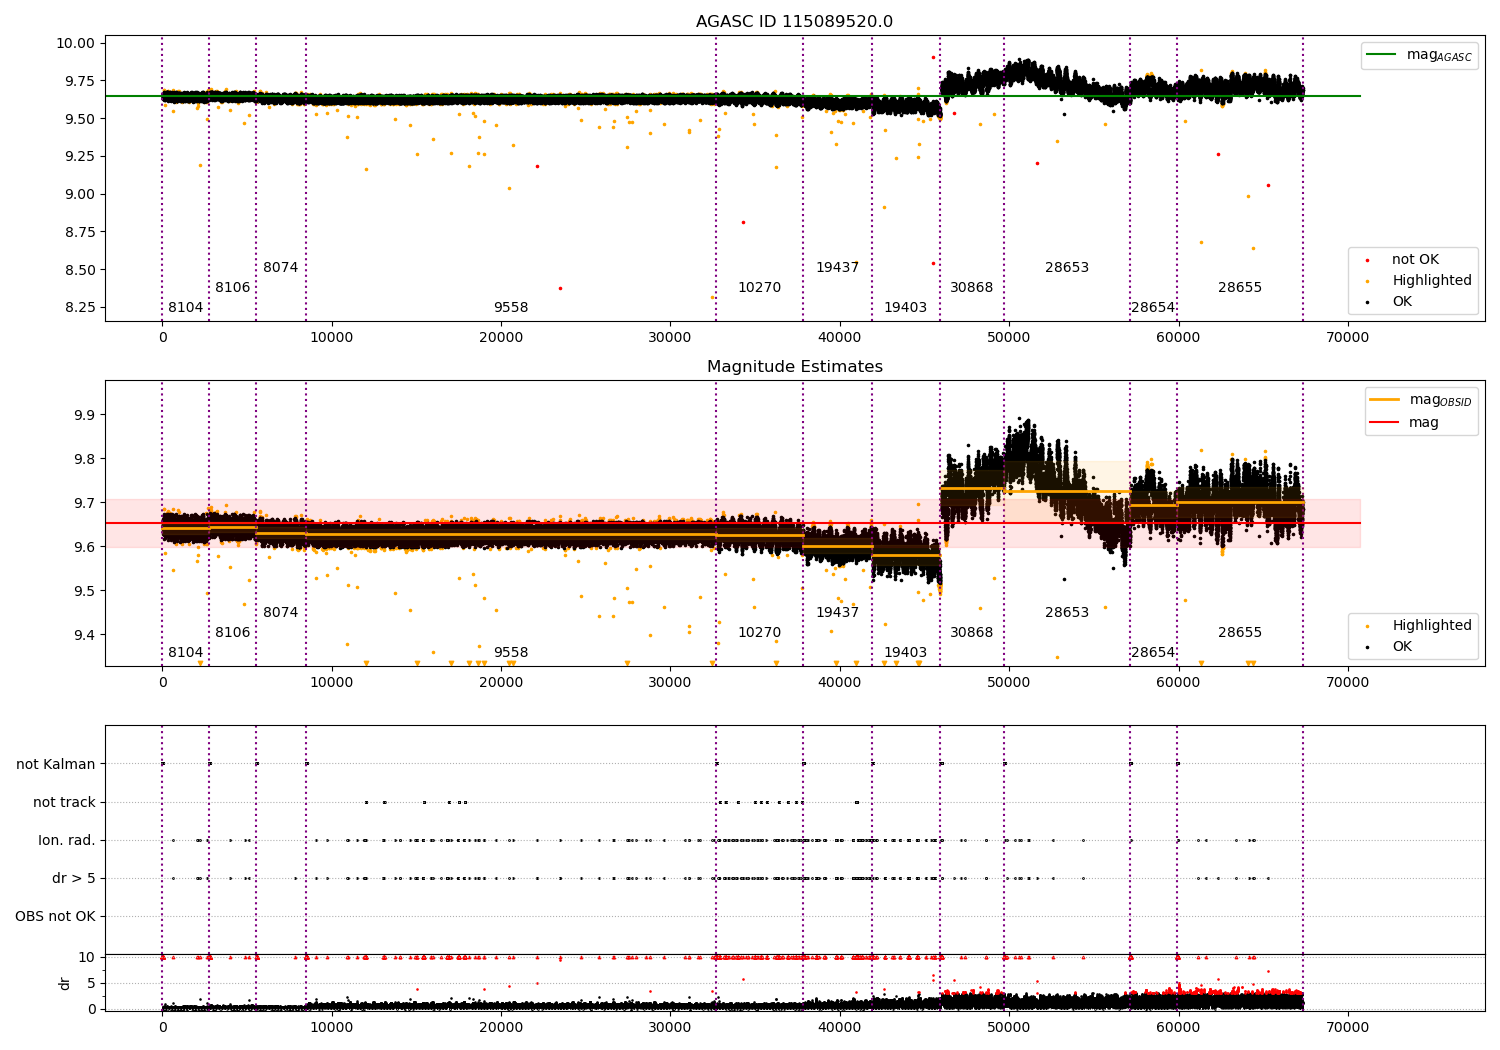Click the OBSID label 9558 in the top plot

[511, 308]
